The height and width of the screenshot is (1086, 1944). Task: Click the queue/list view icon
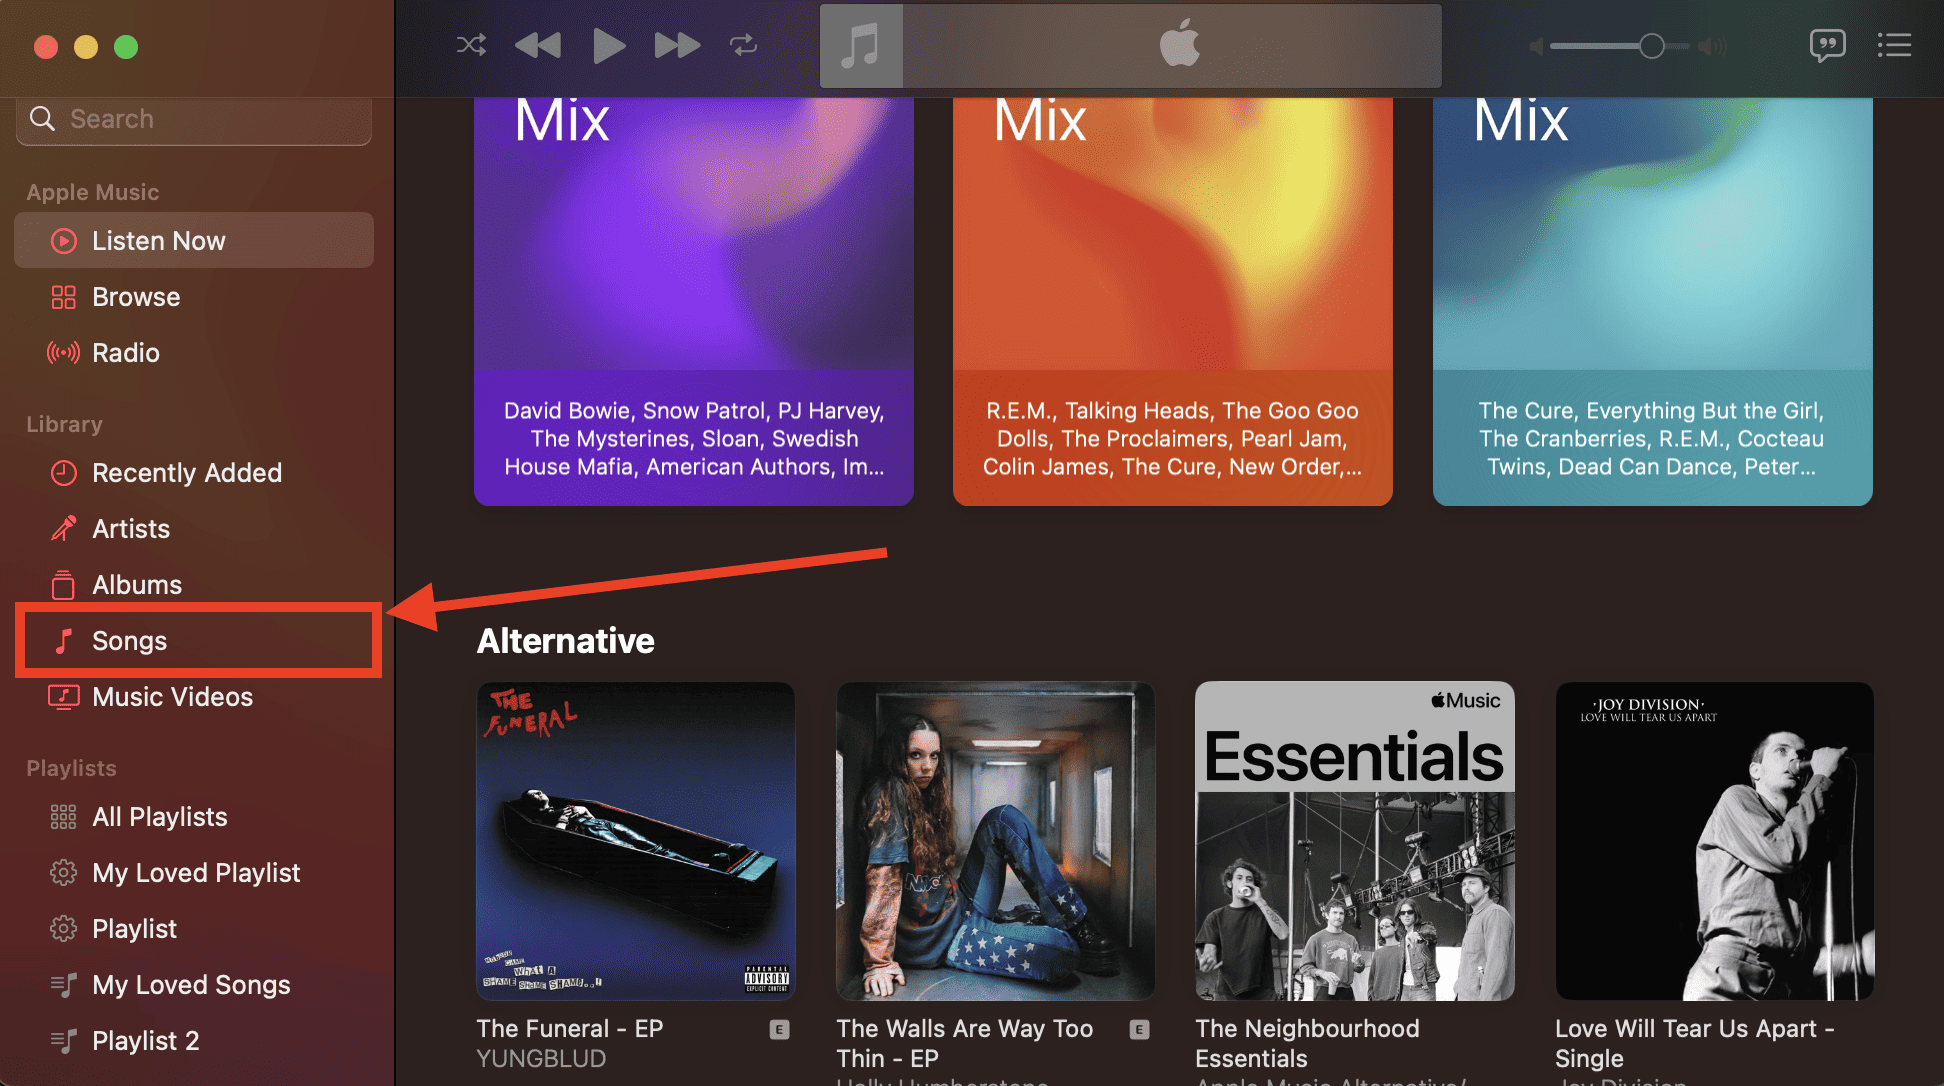pos(1896,44)
